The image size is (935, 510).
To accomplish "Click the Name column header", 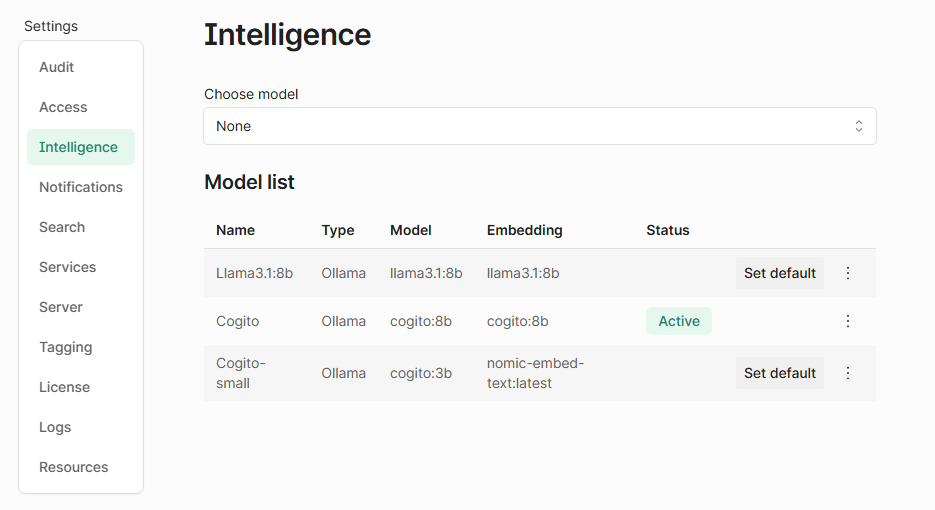I will coord(236,230).
